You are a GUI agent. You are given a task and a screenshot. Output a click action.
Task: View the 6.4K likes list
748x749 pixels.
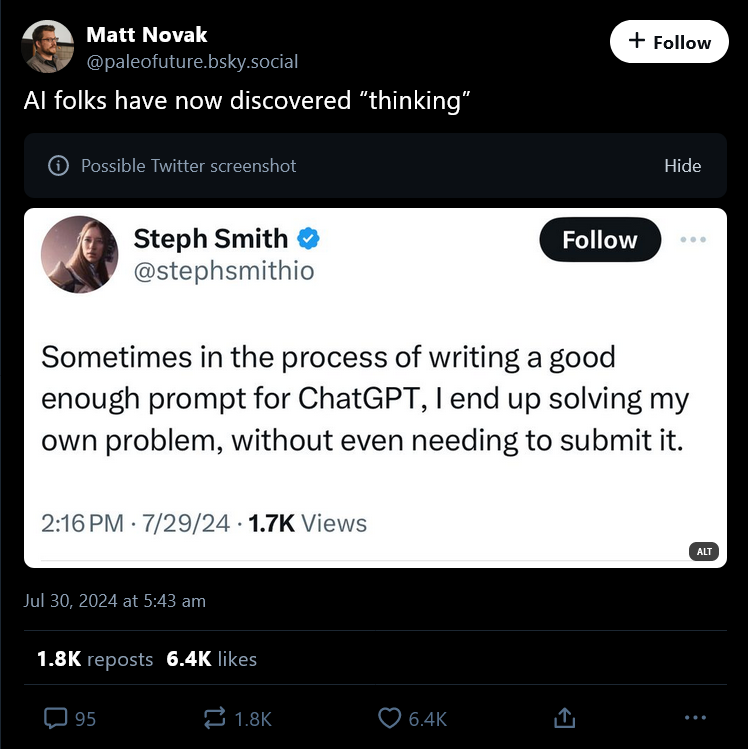(x=213, y=659)
